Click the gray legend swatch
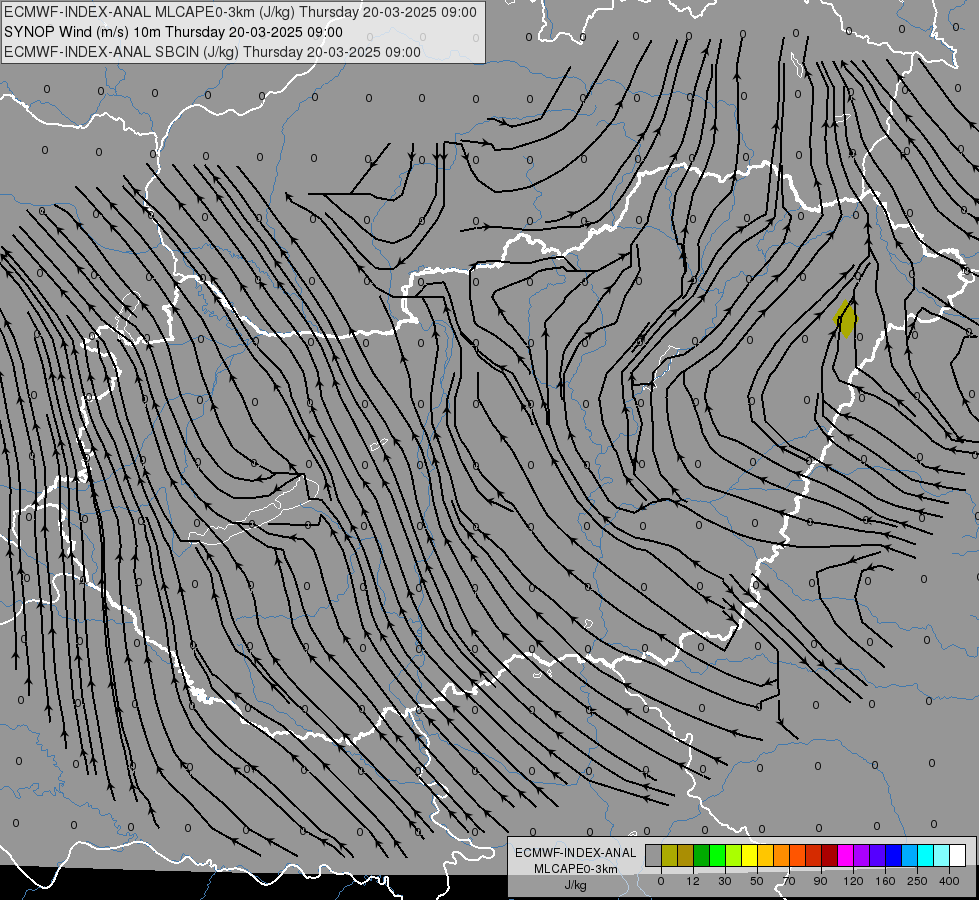The width and height of the screenshot is (979, 900). [x=654, y=855]
